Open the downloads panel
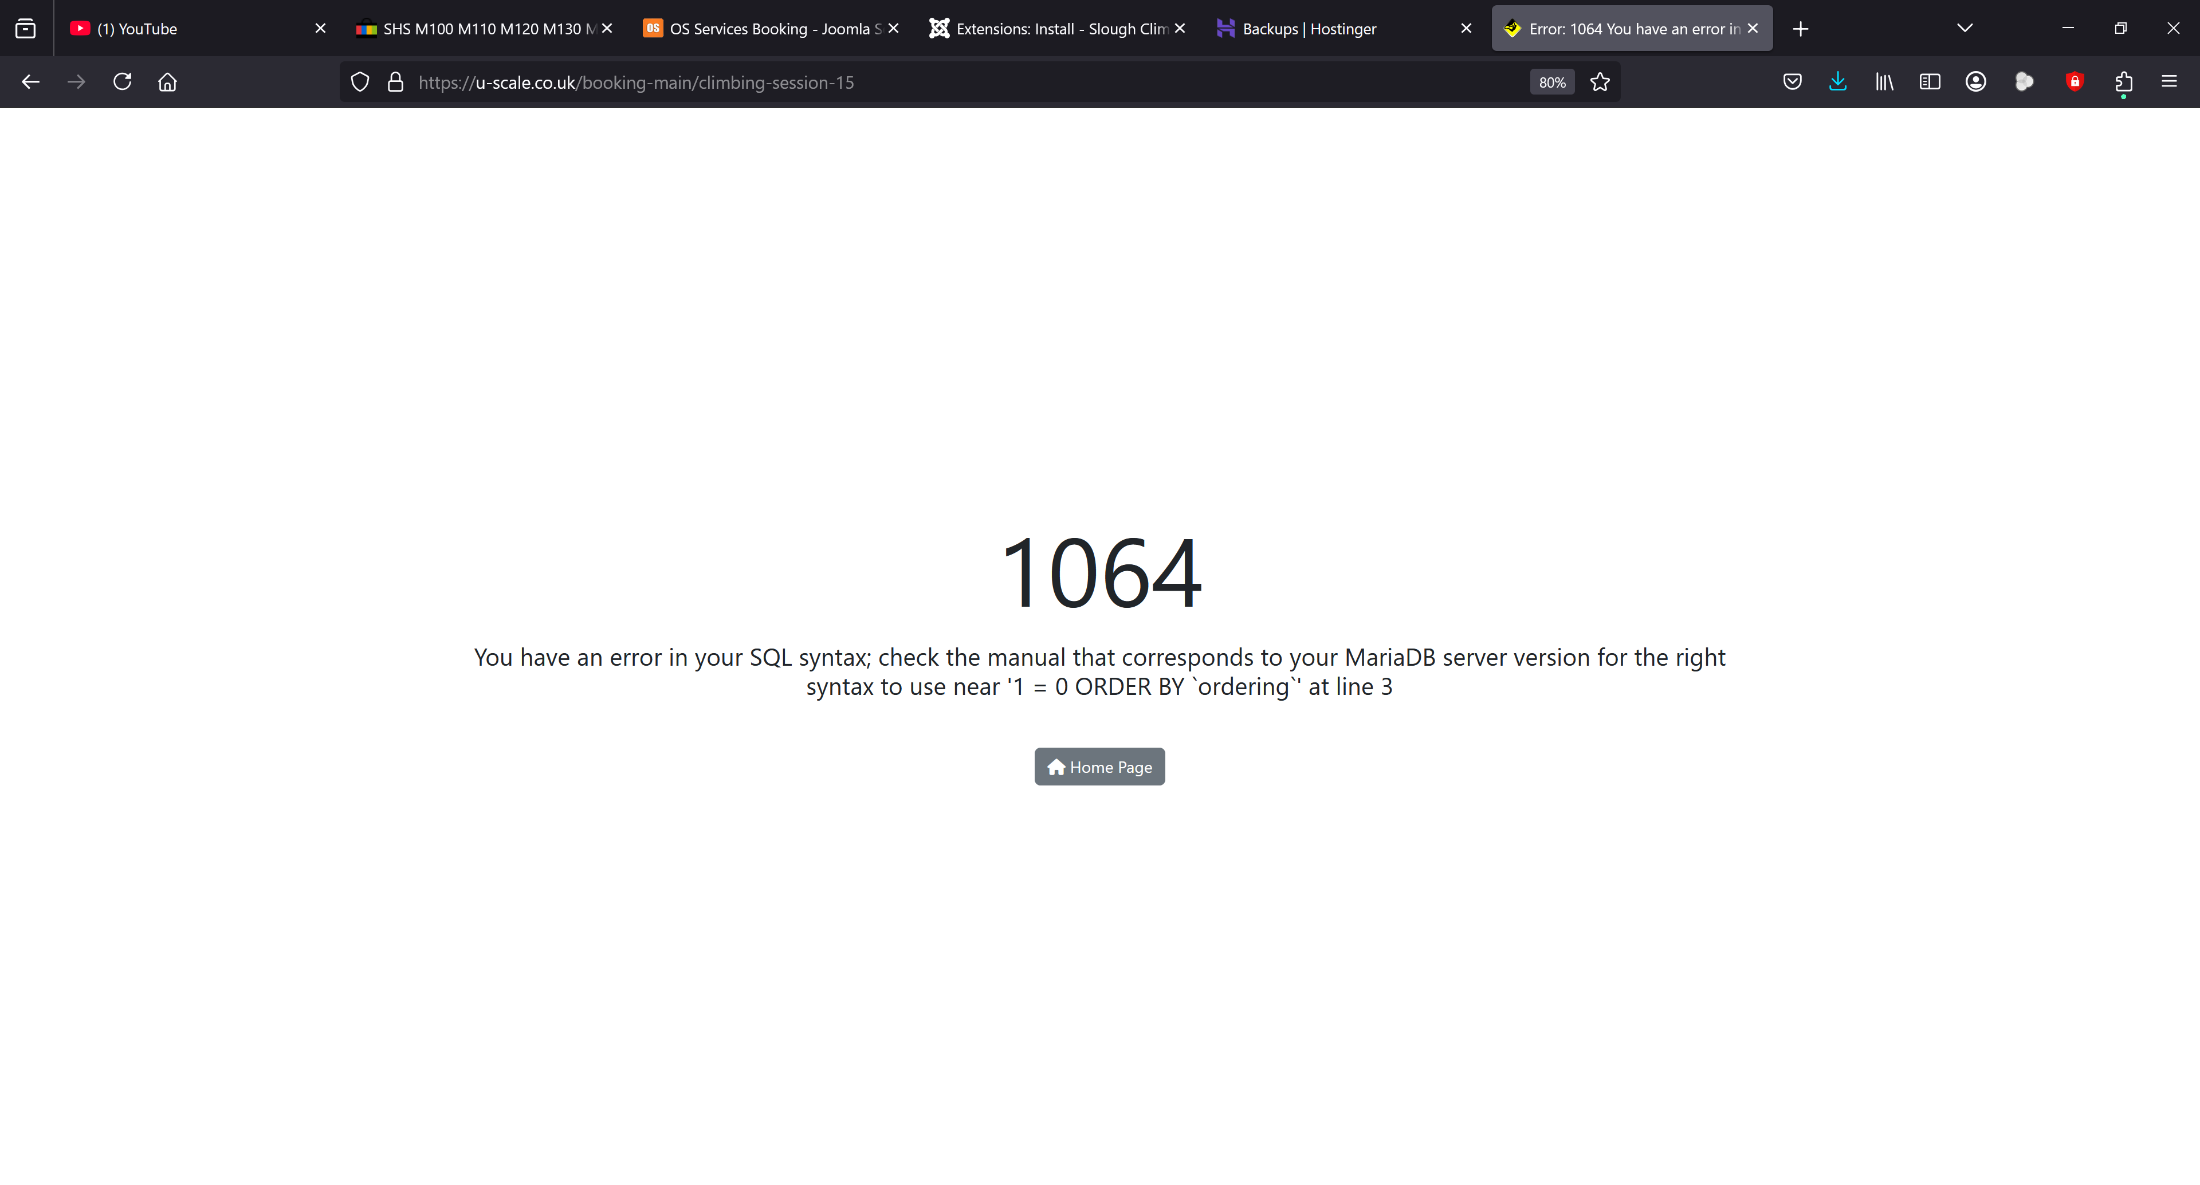 1838,82
